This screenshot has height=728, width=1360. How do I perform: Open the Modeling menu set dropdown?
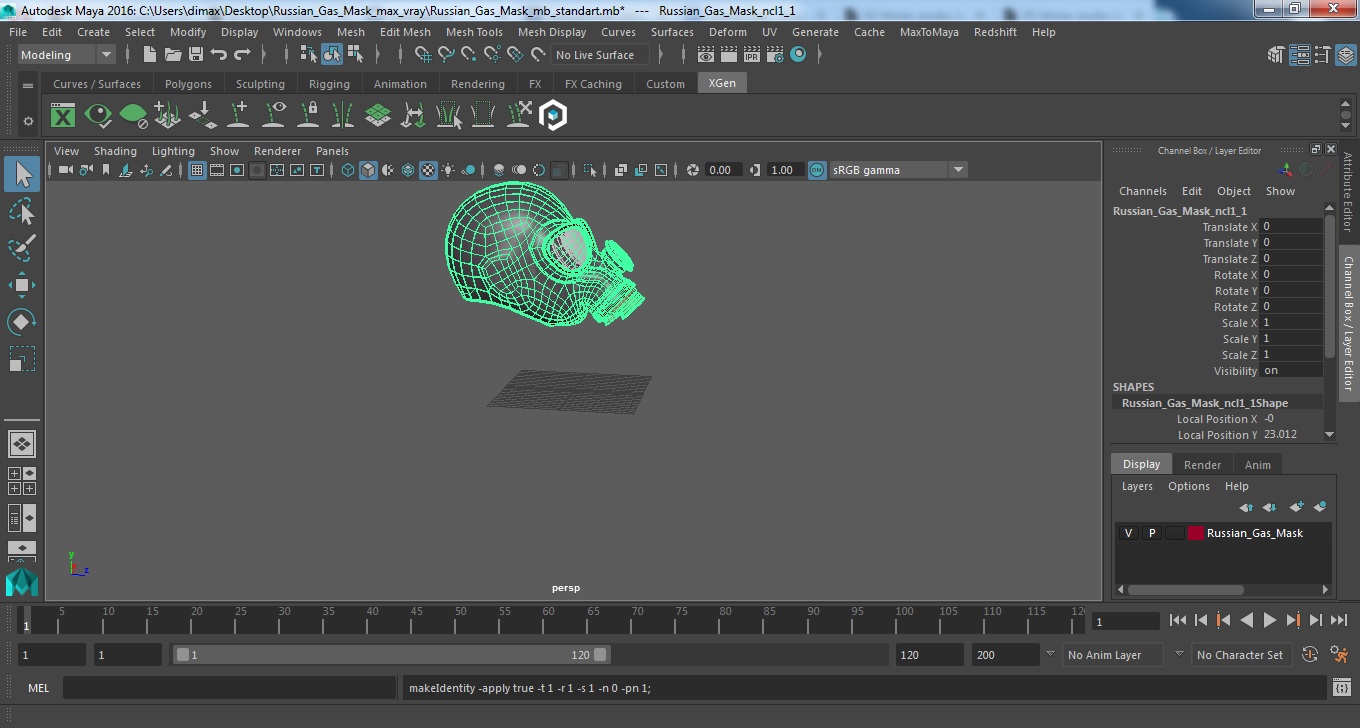coord(66,55)
